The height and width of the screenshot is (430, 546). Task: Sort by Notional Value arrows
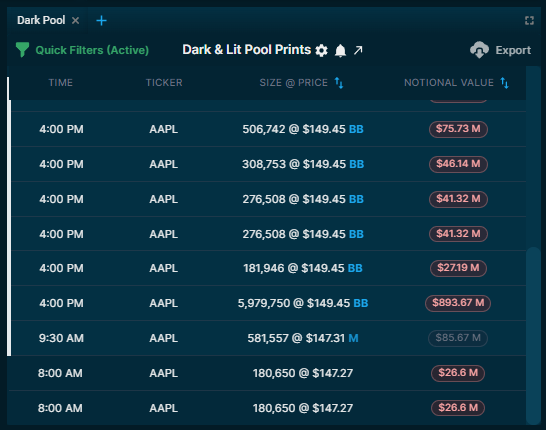505,83
